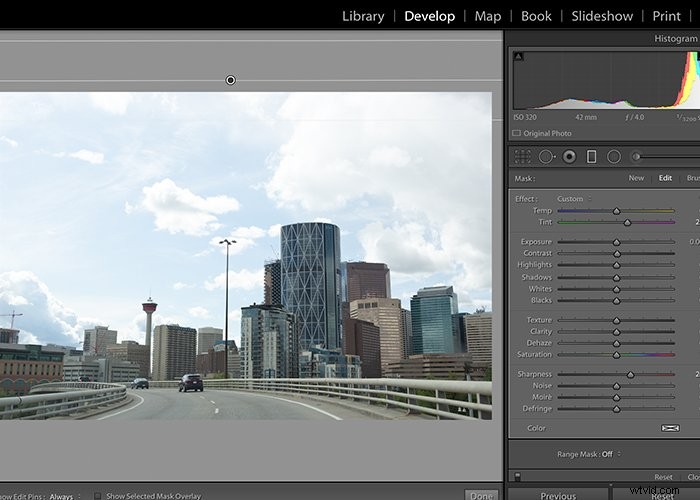This screenshot has width=700, height=500.
Task: Click the 42 mm focal length text
Action: (586, 117)
